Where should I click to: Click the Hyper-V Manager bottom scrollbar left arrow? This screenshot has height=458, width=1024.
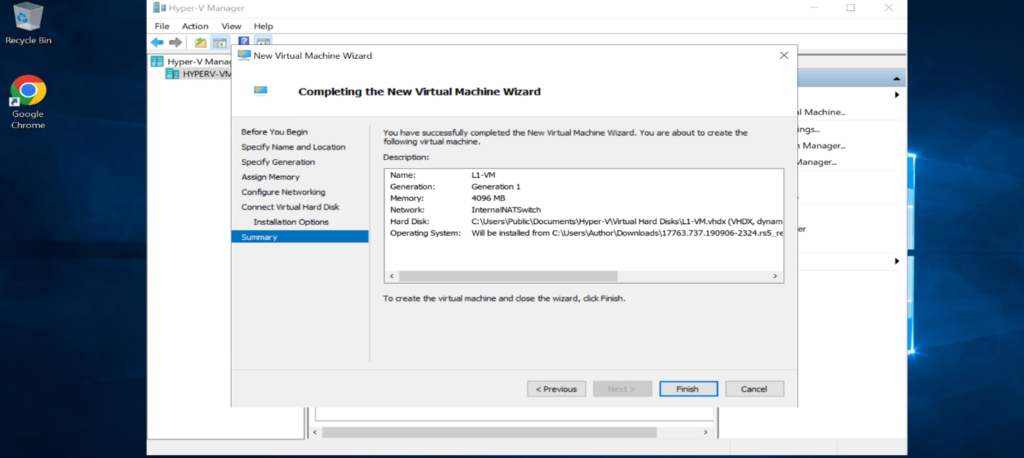pos(314,433)
